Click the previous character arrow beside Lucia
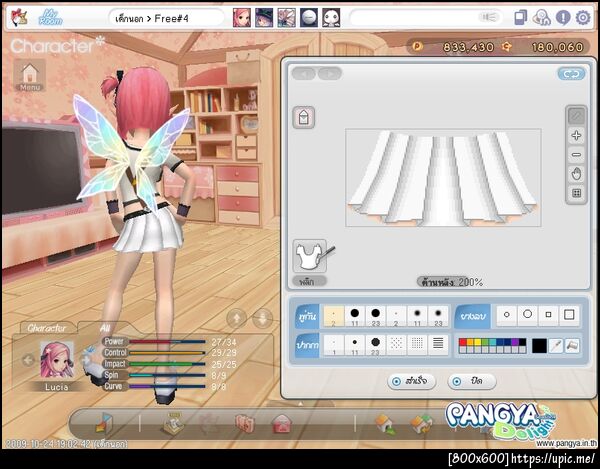 [28, 360]
